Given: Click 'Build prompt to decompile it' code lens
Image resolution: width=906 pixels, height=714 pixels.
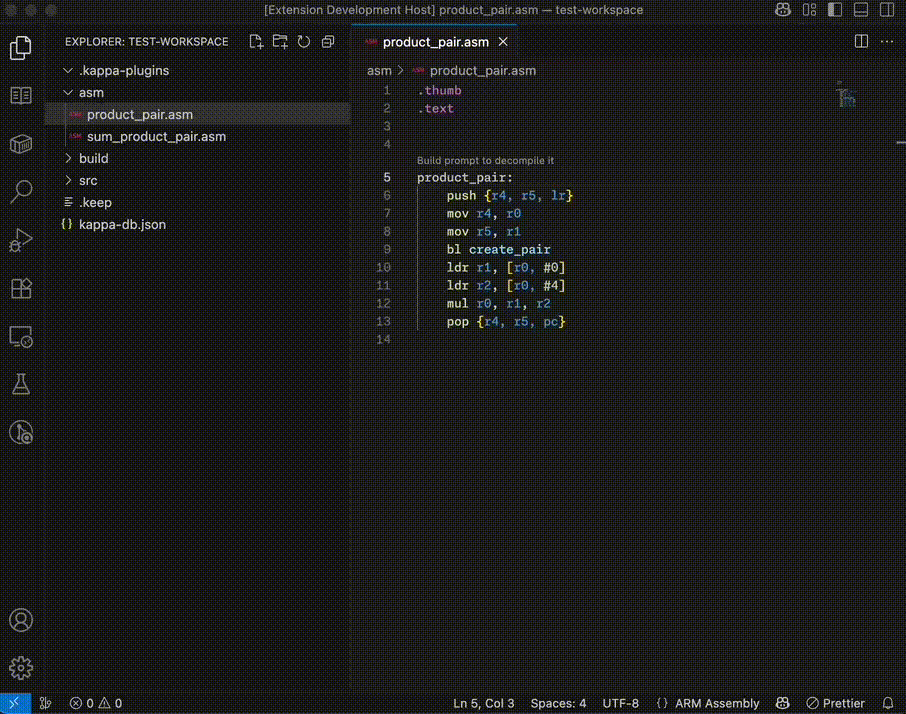Looking at the screenshot, I should pyautogui.click(x=485, y=160).
